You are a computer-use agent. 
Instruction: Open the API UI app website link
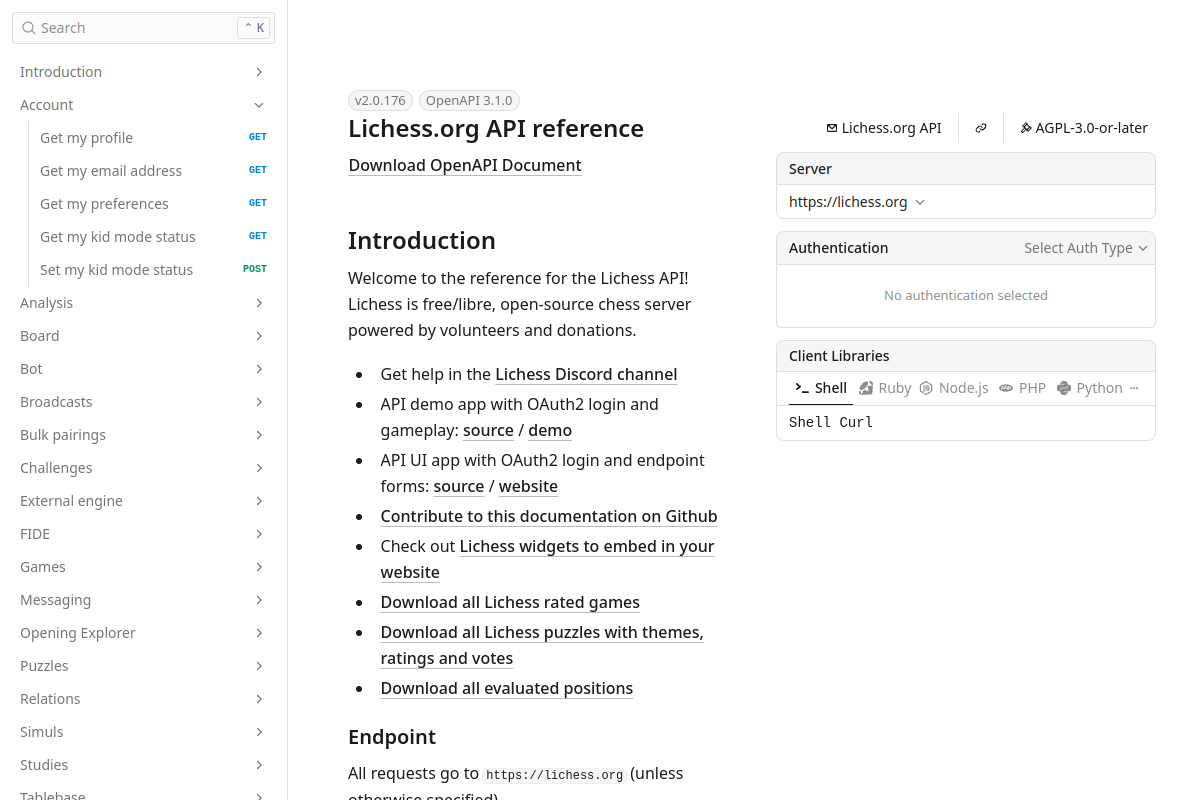click(528, 486)
